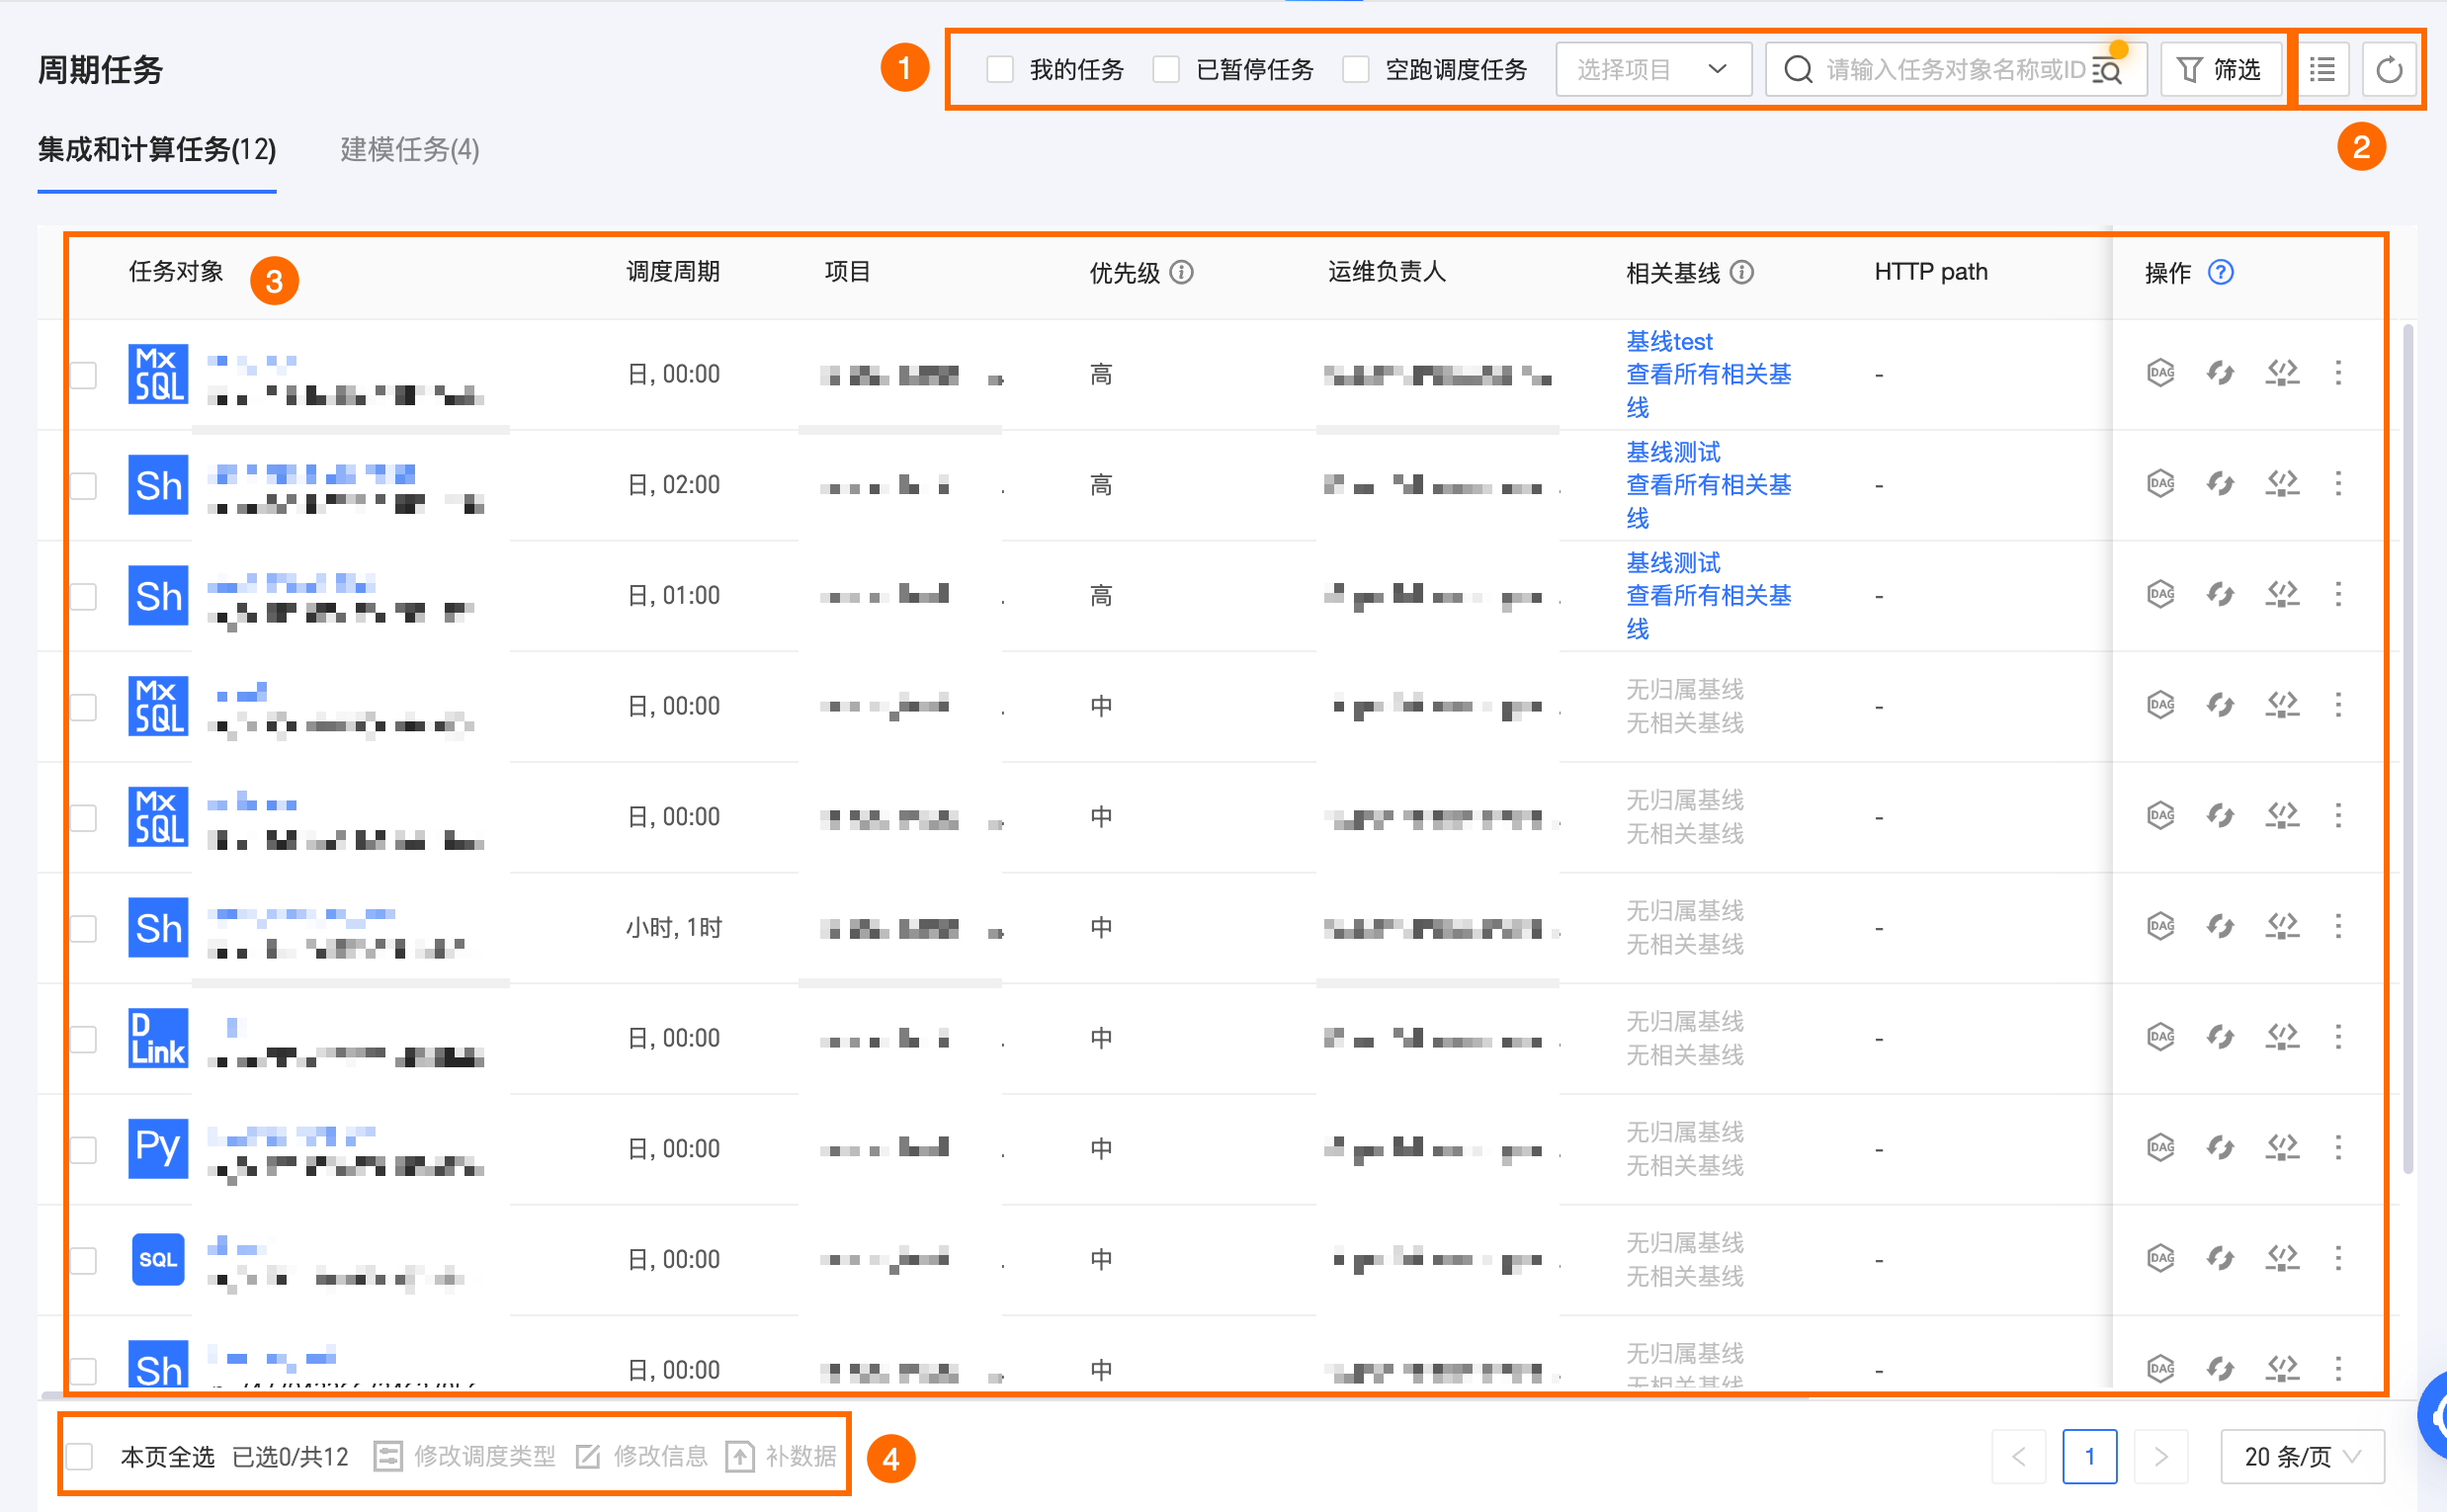Select the 集成和计算任务(12) tab
The image size is (2447, 1512).
pos(157,150)
